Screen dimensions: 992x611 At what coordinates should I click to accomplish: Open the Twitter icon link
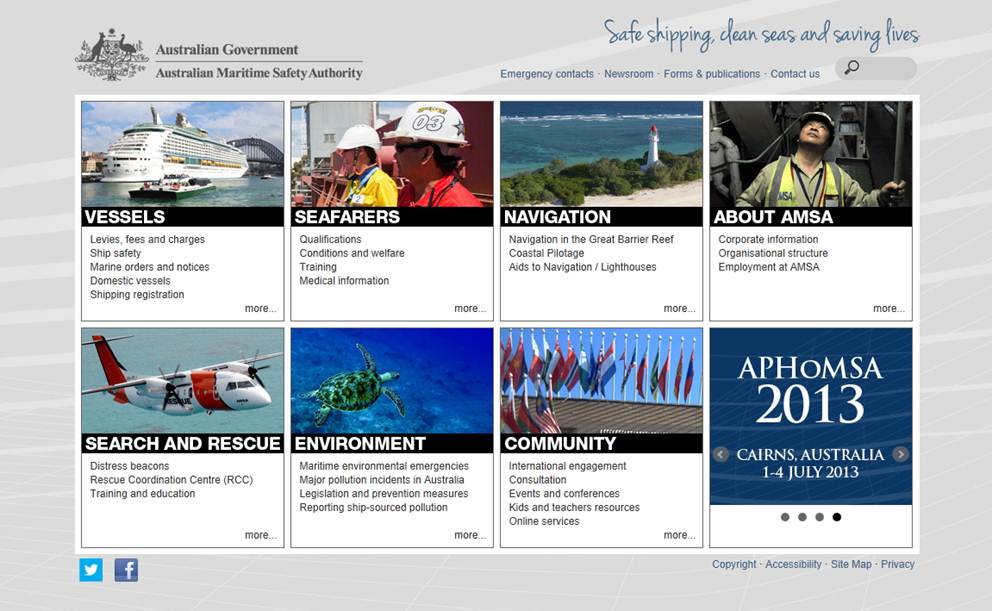[x=90, y=570]
